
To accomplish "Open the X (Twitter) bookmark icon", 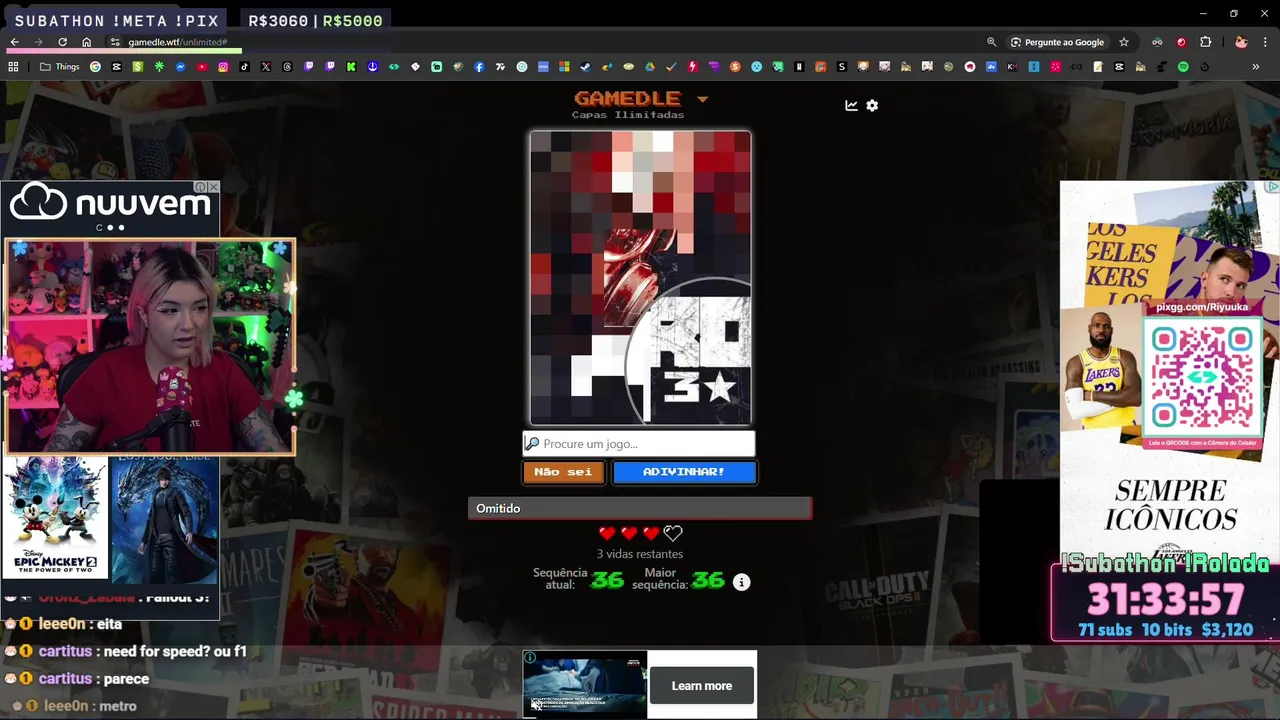I will point(266,67).
